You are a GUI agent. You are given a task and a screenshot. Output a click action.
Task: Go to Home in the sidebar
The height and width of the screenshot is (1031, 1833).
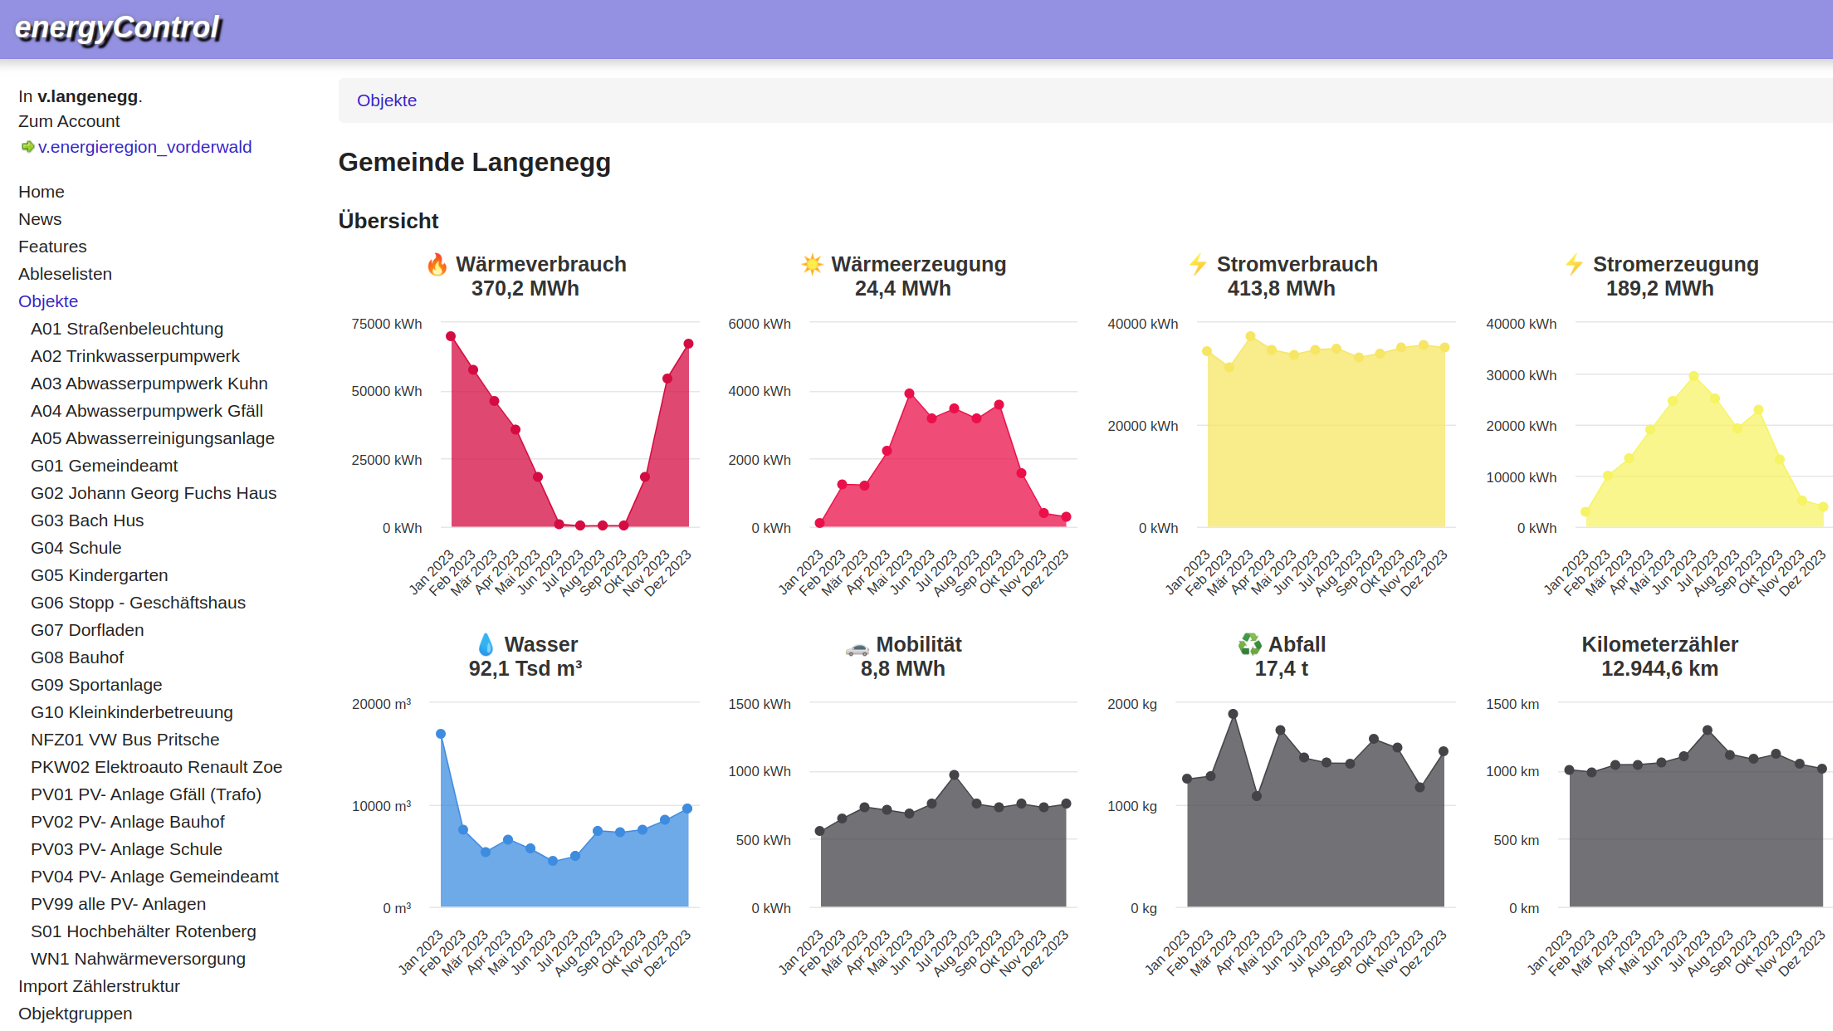point(41,192)
